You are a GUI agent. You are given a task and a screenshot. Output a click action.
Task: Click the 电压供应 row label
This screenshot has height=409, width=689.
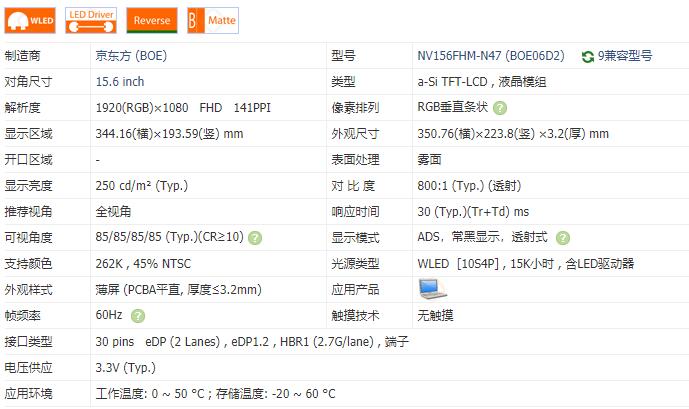[x=29, y=367]
